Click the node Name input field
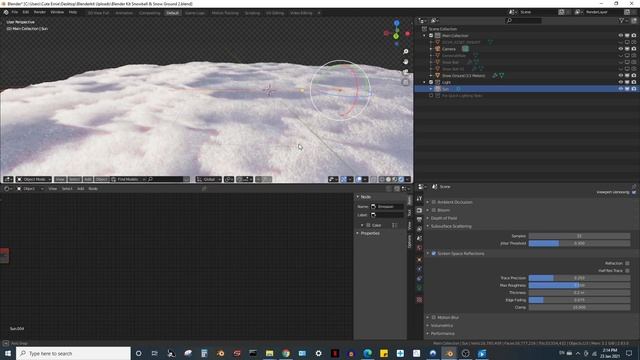 click(387, 207)
